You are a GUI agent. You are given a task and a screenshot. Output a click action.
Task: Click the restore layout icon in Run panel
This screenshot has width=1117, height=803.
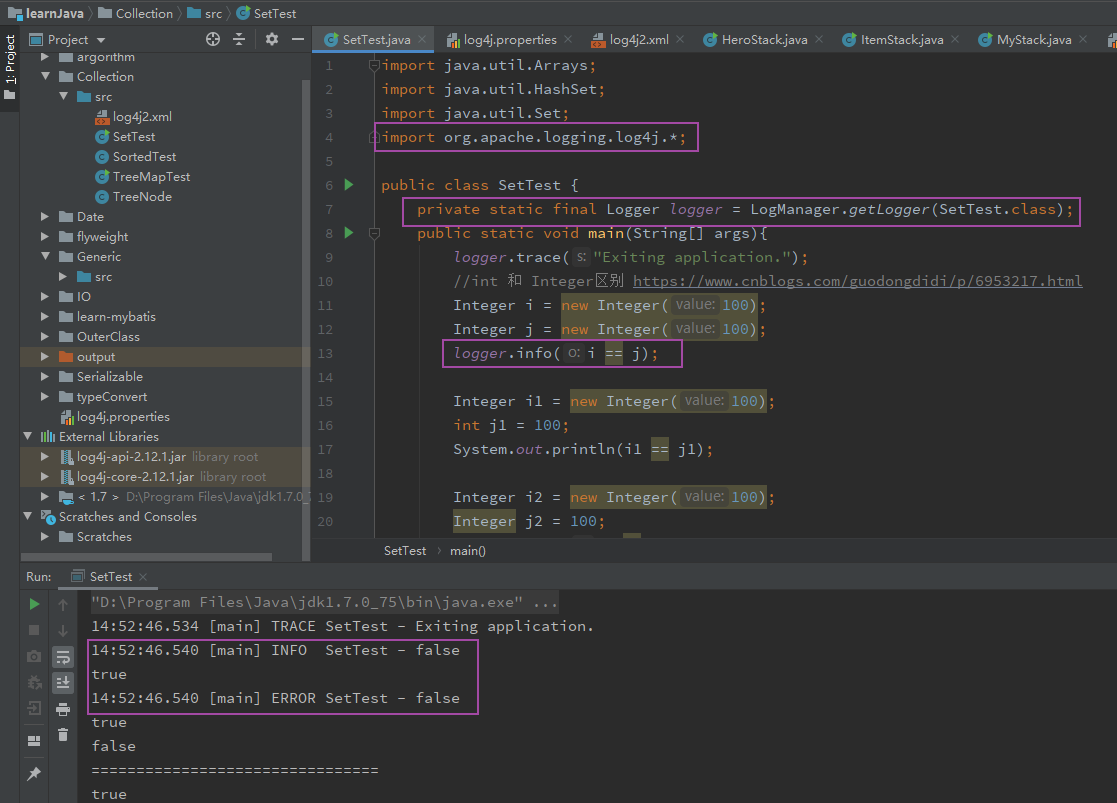[x=34, y=741]
